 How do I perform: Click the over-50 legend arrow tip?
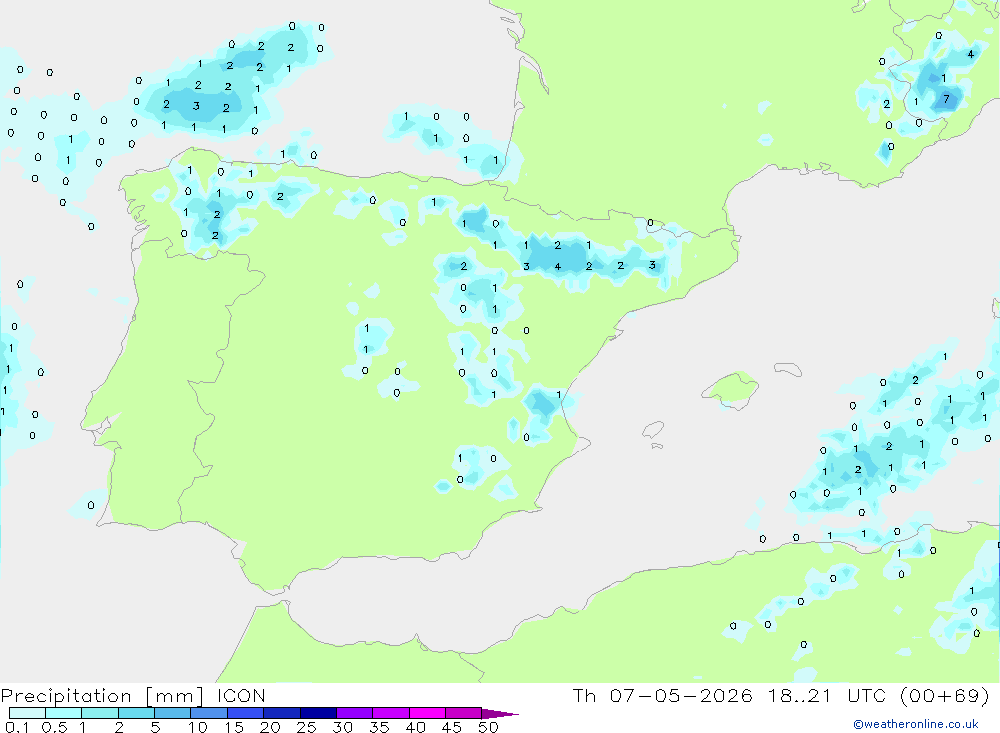499,714
